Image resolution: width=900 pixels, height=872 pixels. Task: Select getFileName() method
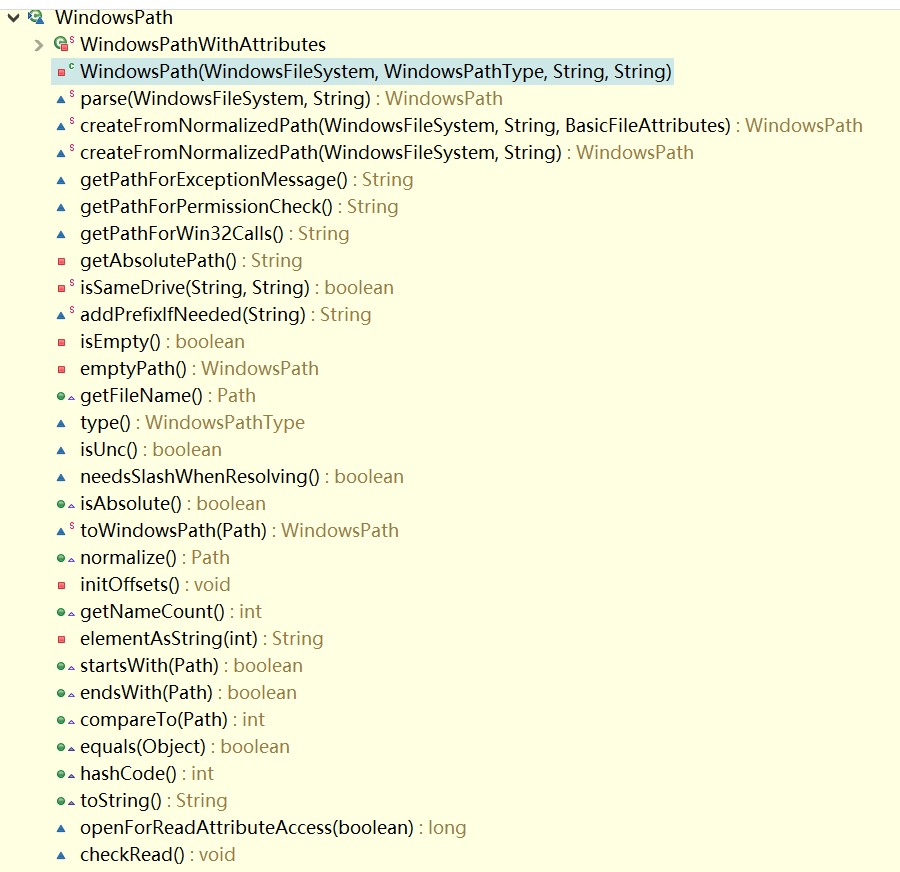pyautogui.click(x=168, y=396)
